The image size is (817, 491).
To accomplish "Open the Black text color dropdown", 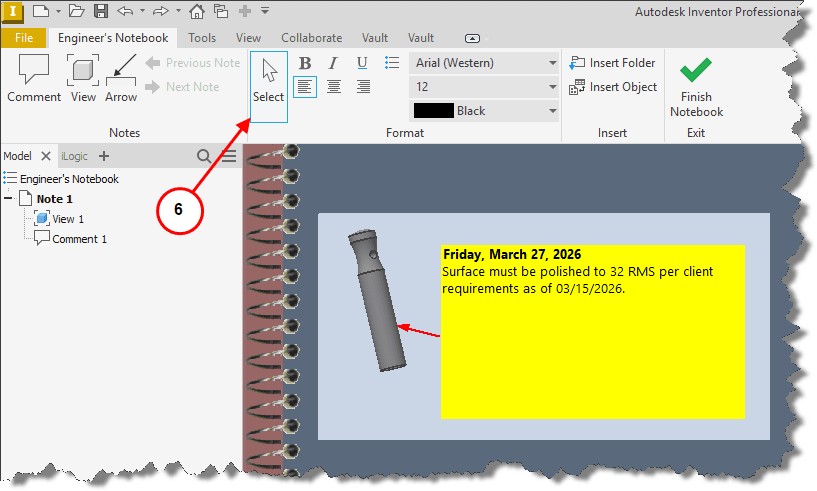I will [484, 111].
